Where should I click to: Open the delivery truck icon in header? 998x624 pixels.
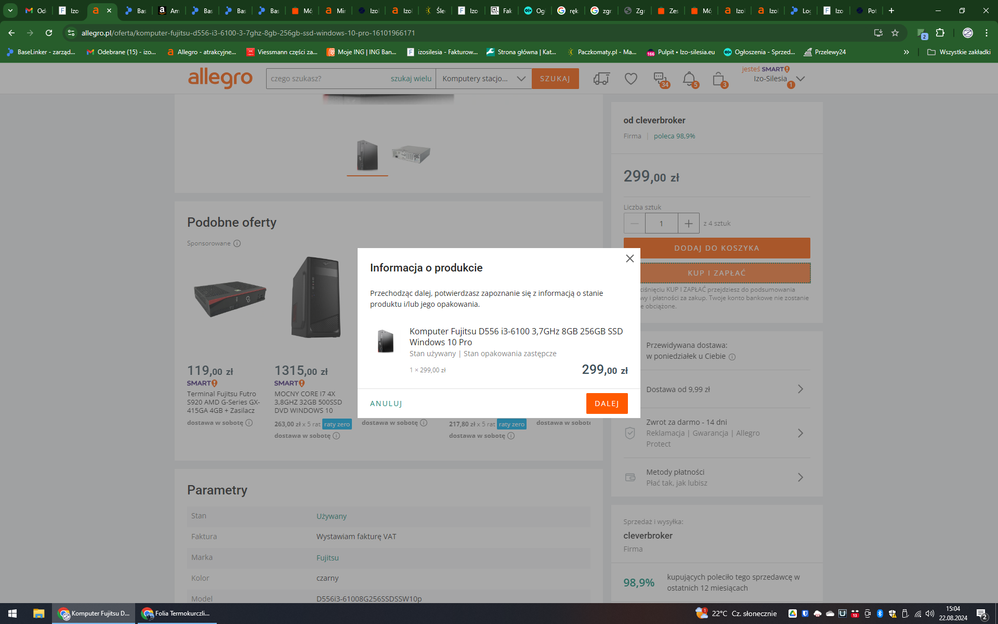pyautogui.click(x=601, y=78)
